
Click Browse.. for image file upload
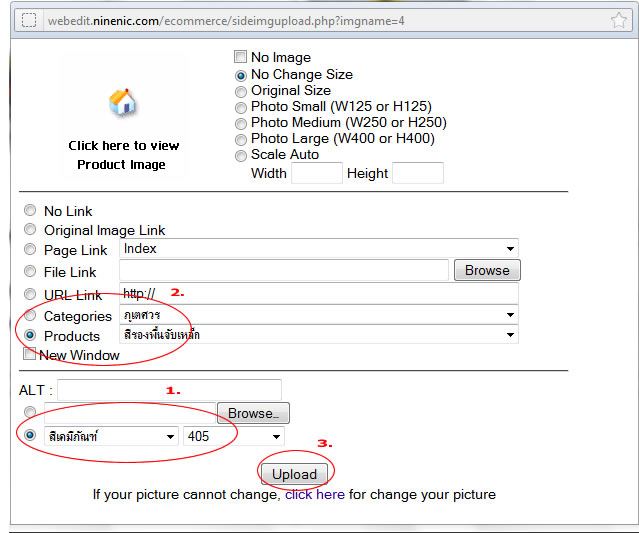(253, 413)
